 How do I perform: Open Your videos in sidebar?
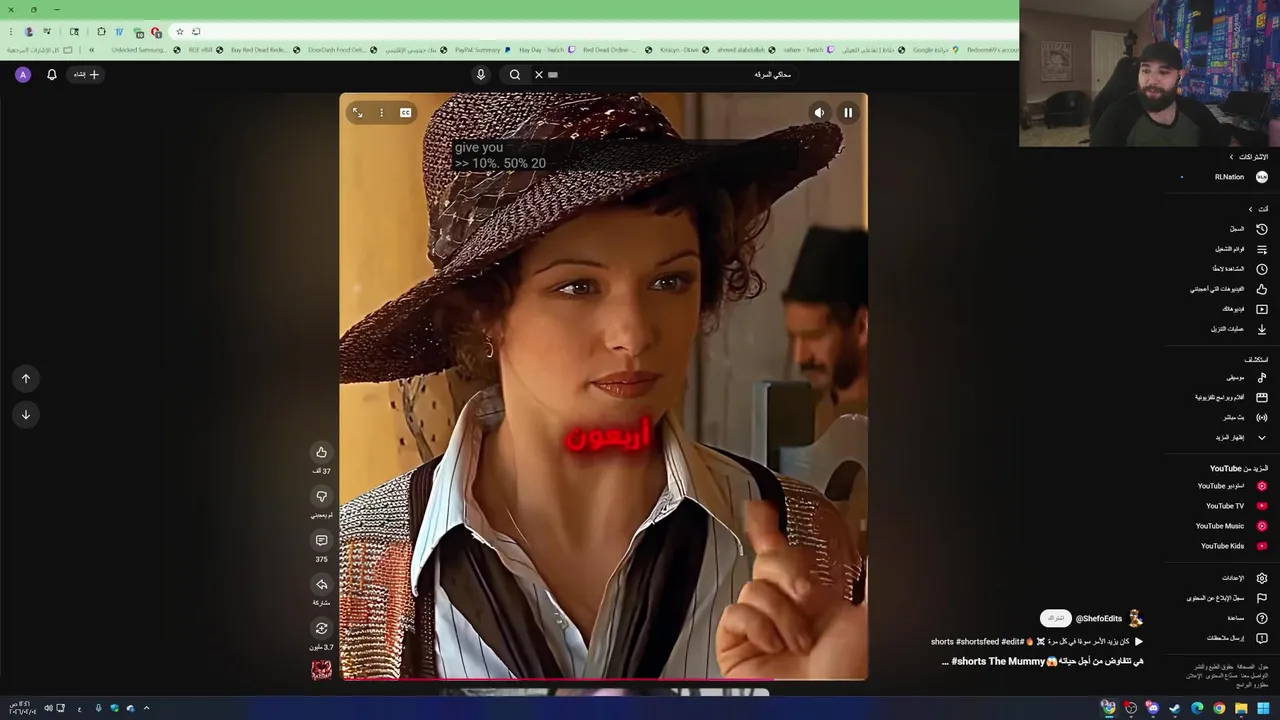click(x=1222, y=309)
